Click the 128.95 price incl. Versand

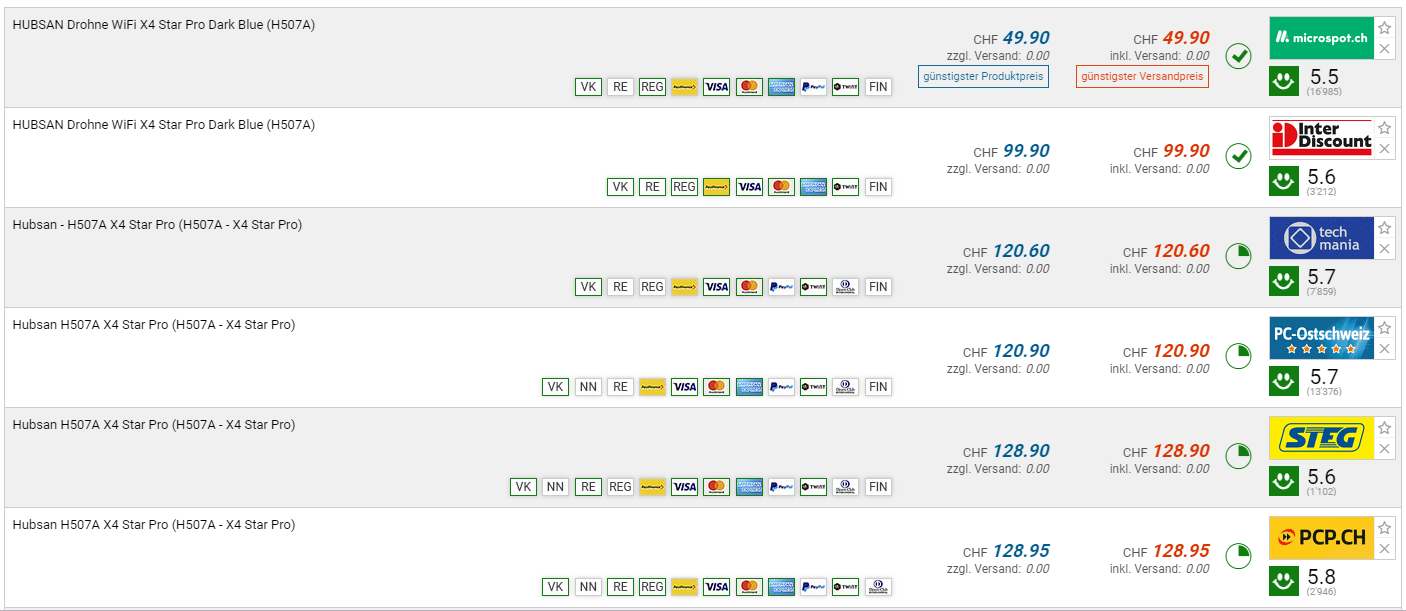(1180, 551)
